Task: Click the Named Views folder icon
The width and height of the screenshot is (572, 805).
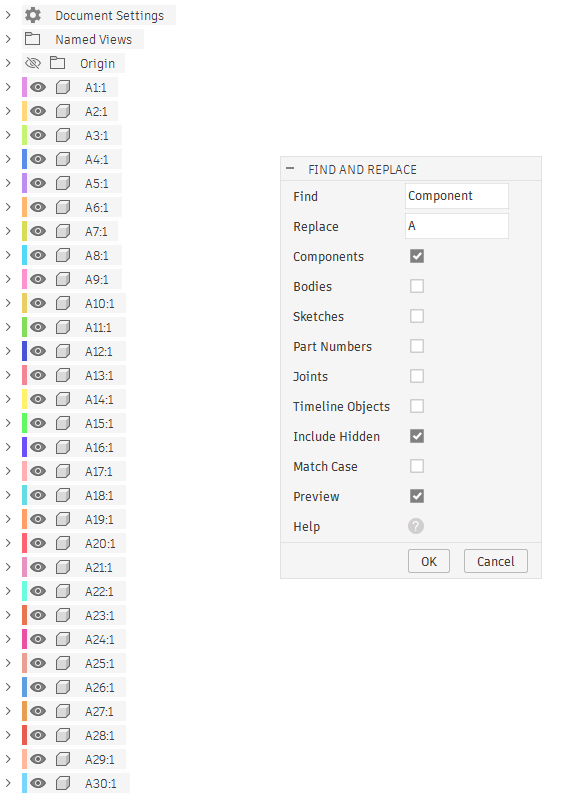Action: 32,39
